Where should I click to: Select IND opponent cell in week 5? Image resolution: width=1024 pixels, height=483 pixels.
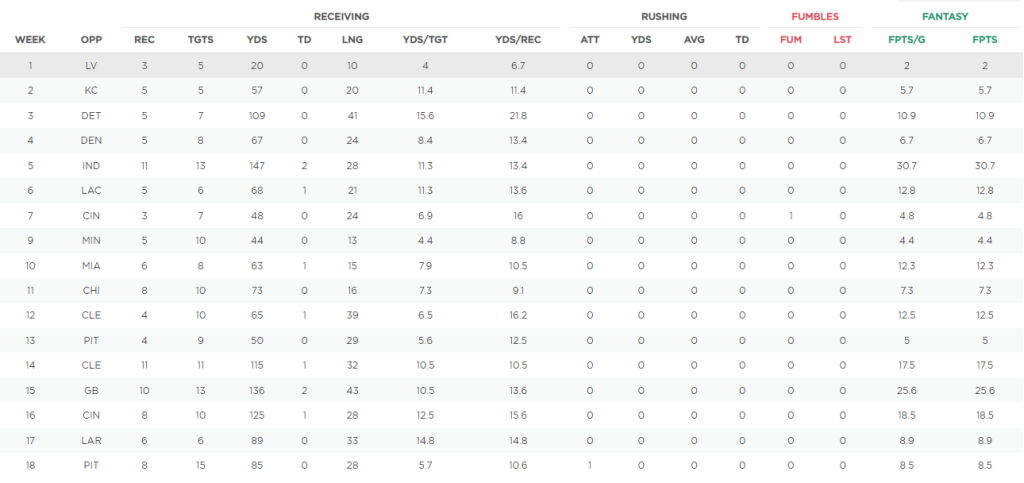91,166
